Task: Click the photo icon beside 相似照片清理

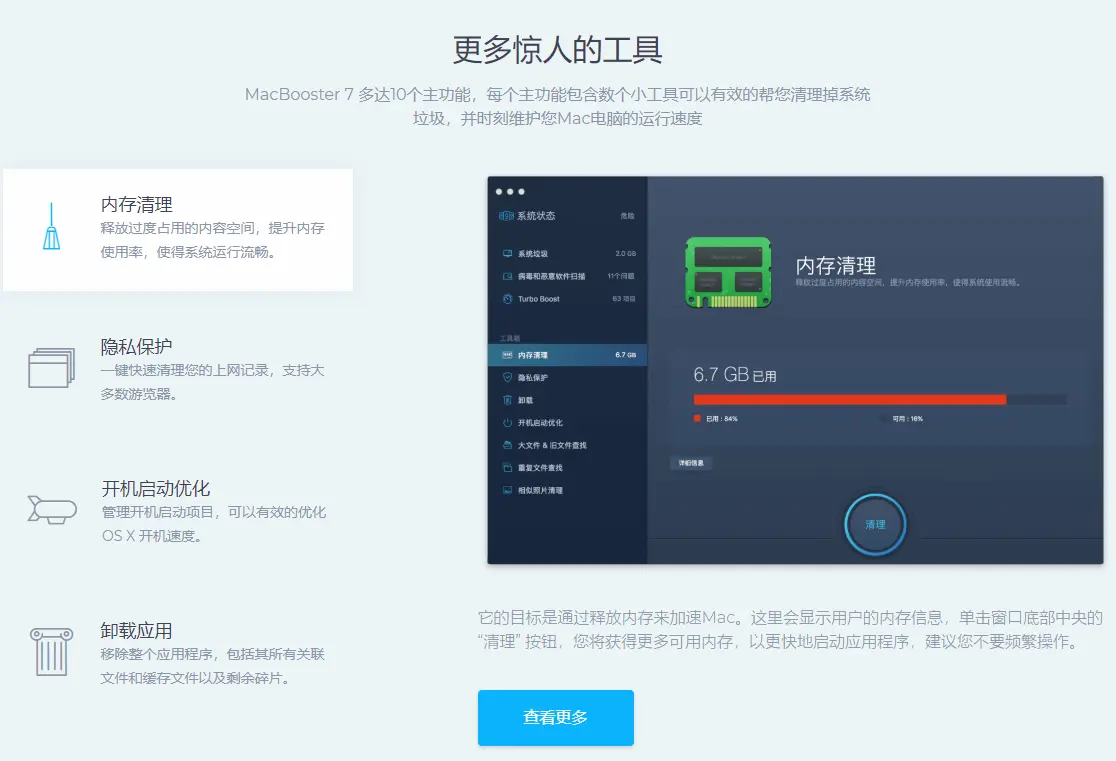Action: 507,490
